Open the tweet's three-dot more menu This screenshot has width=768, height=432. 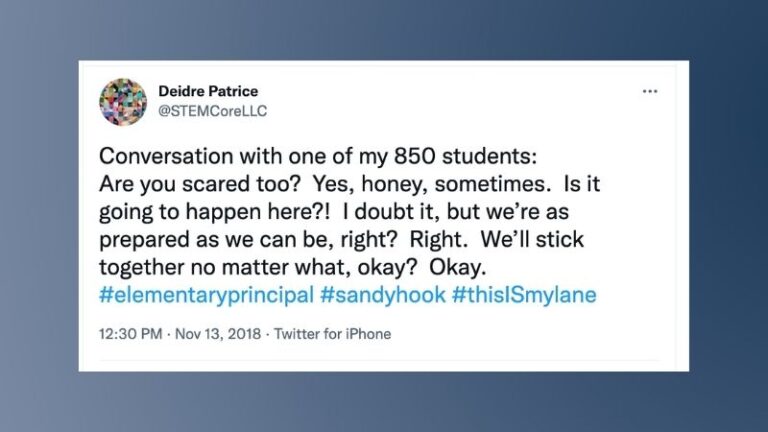(x=650, y=91)
